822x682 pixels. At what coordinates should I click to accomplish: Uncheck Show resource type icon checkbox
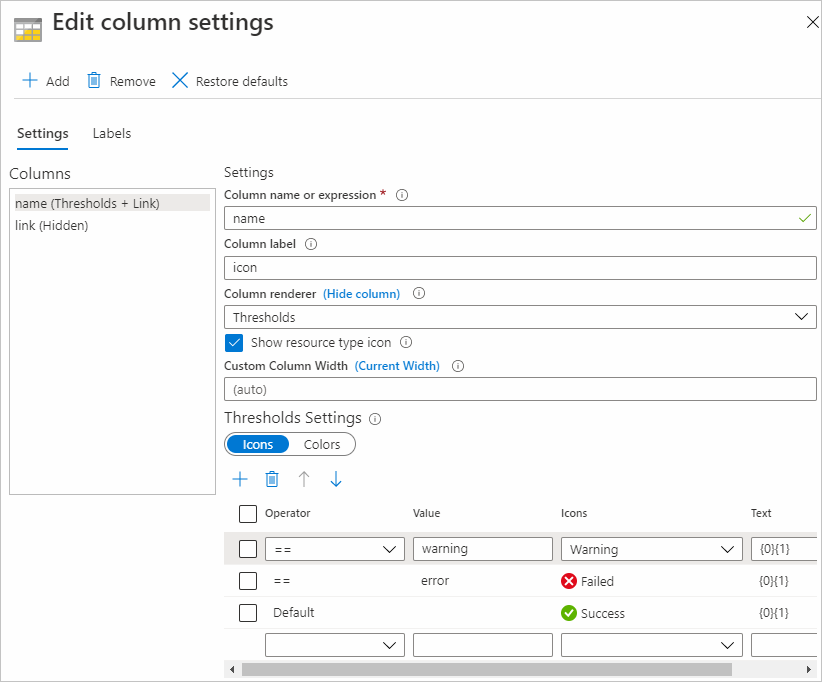[x=234, y=342]
